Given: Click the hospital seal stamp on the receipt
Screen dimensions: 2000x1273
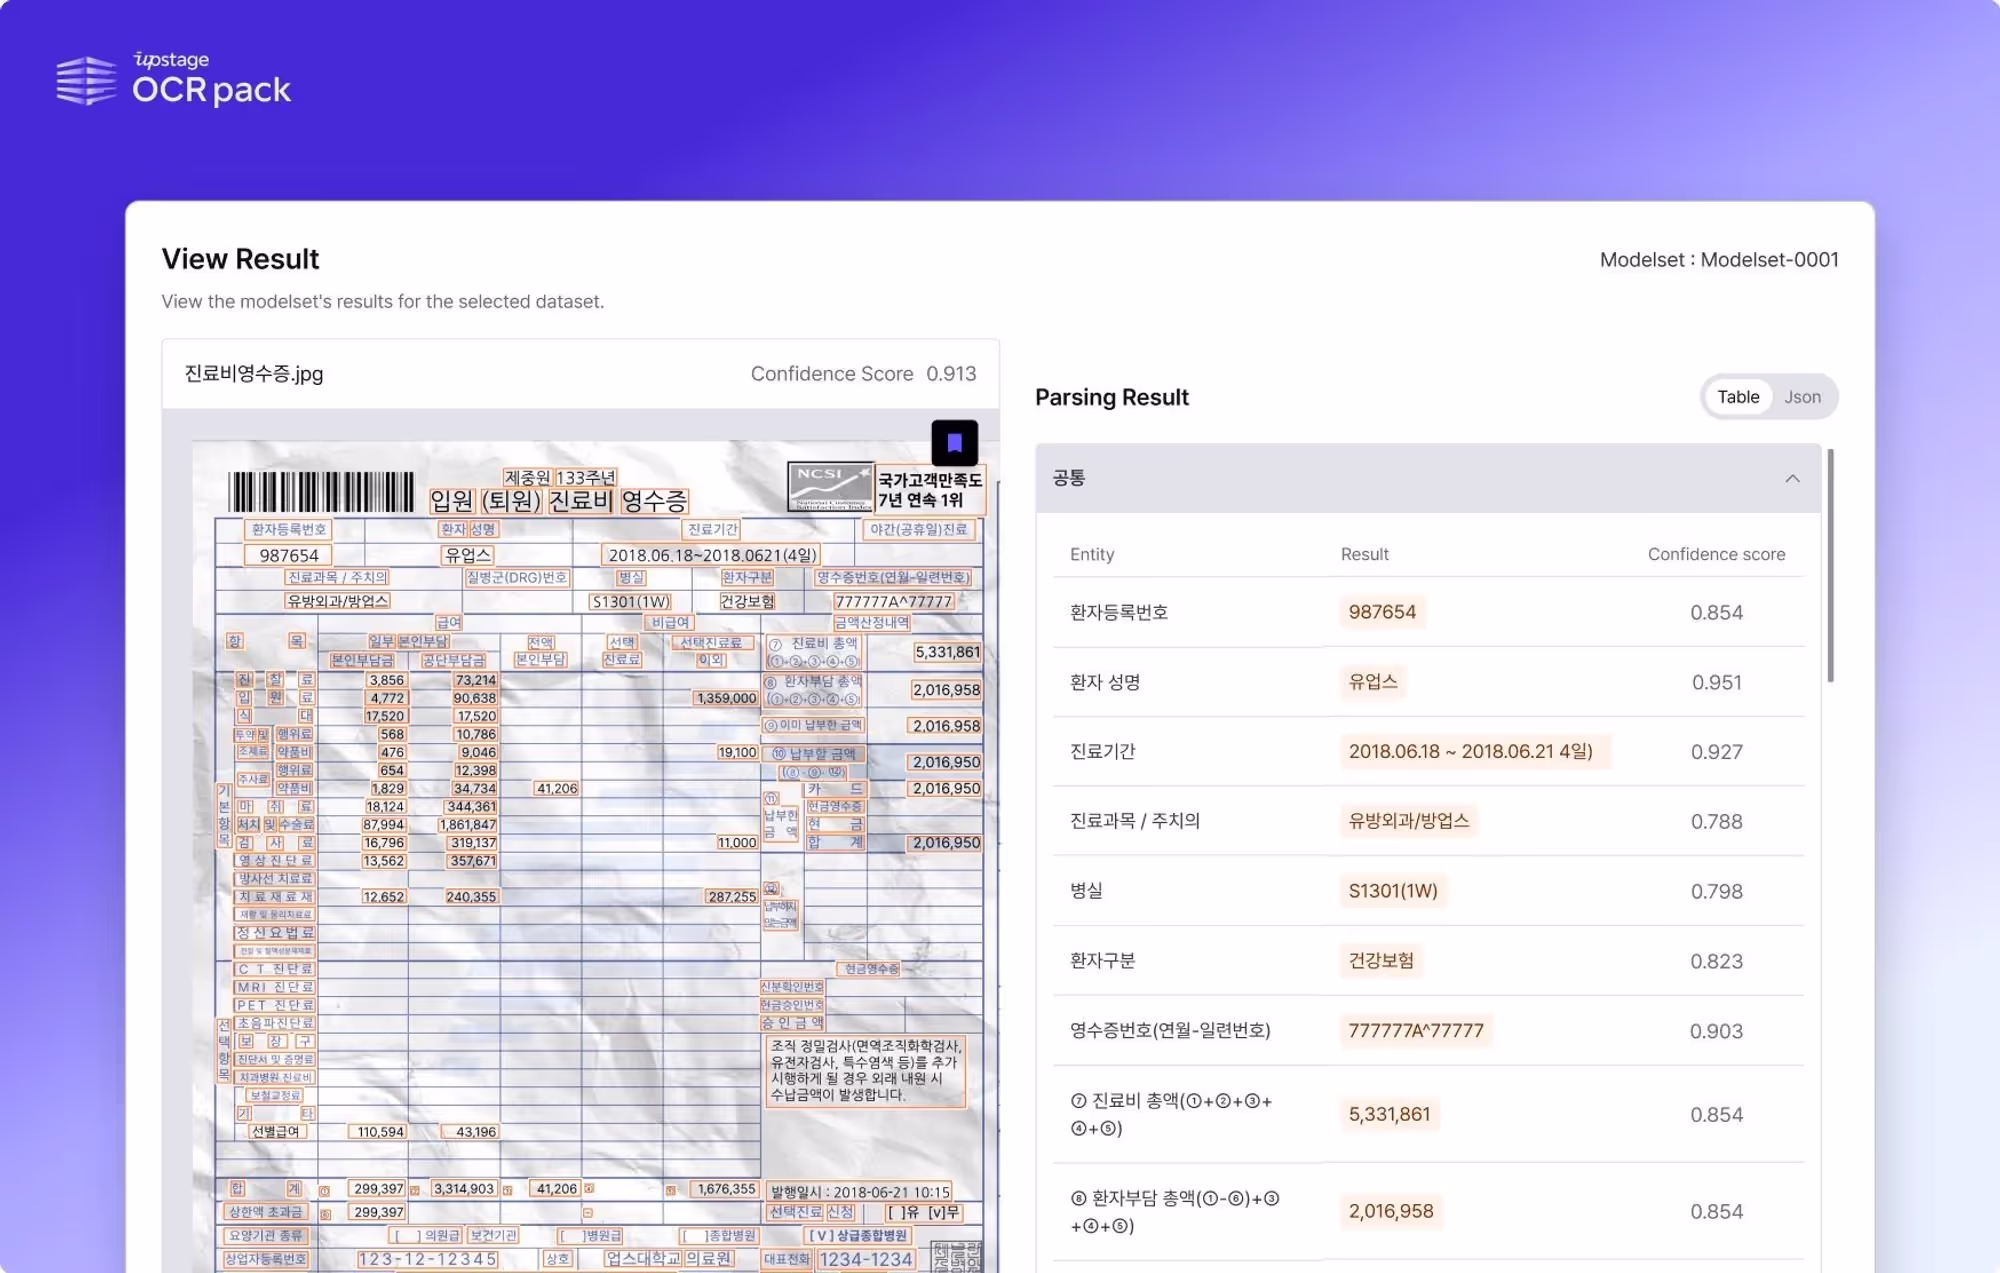Looking at the screenshot, I should pos(957,1256).
